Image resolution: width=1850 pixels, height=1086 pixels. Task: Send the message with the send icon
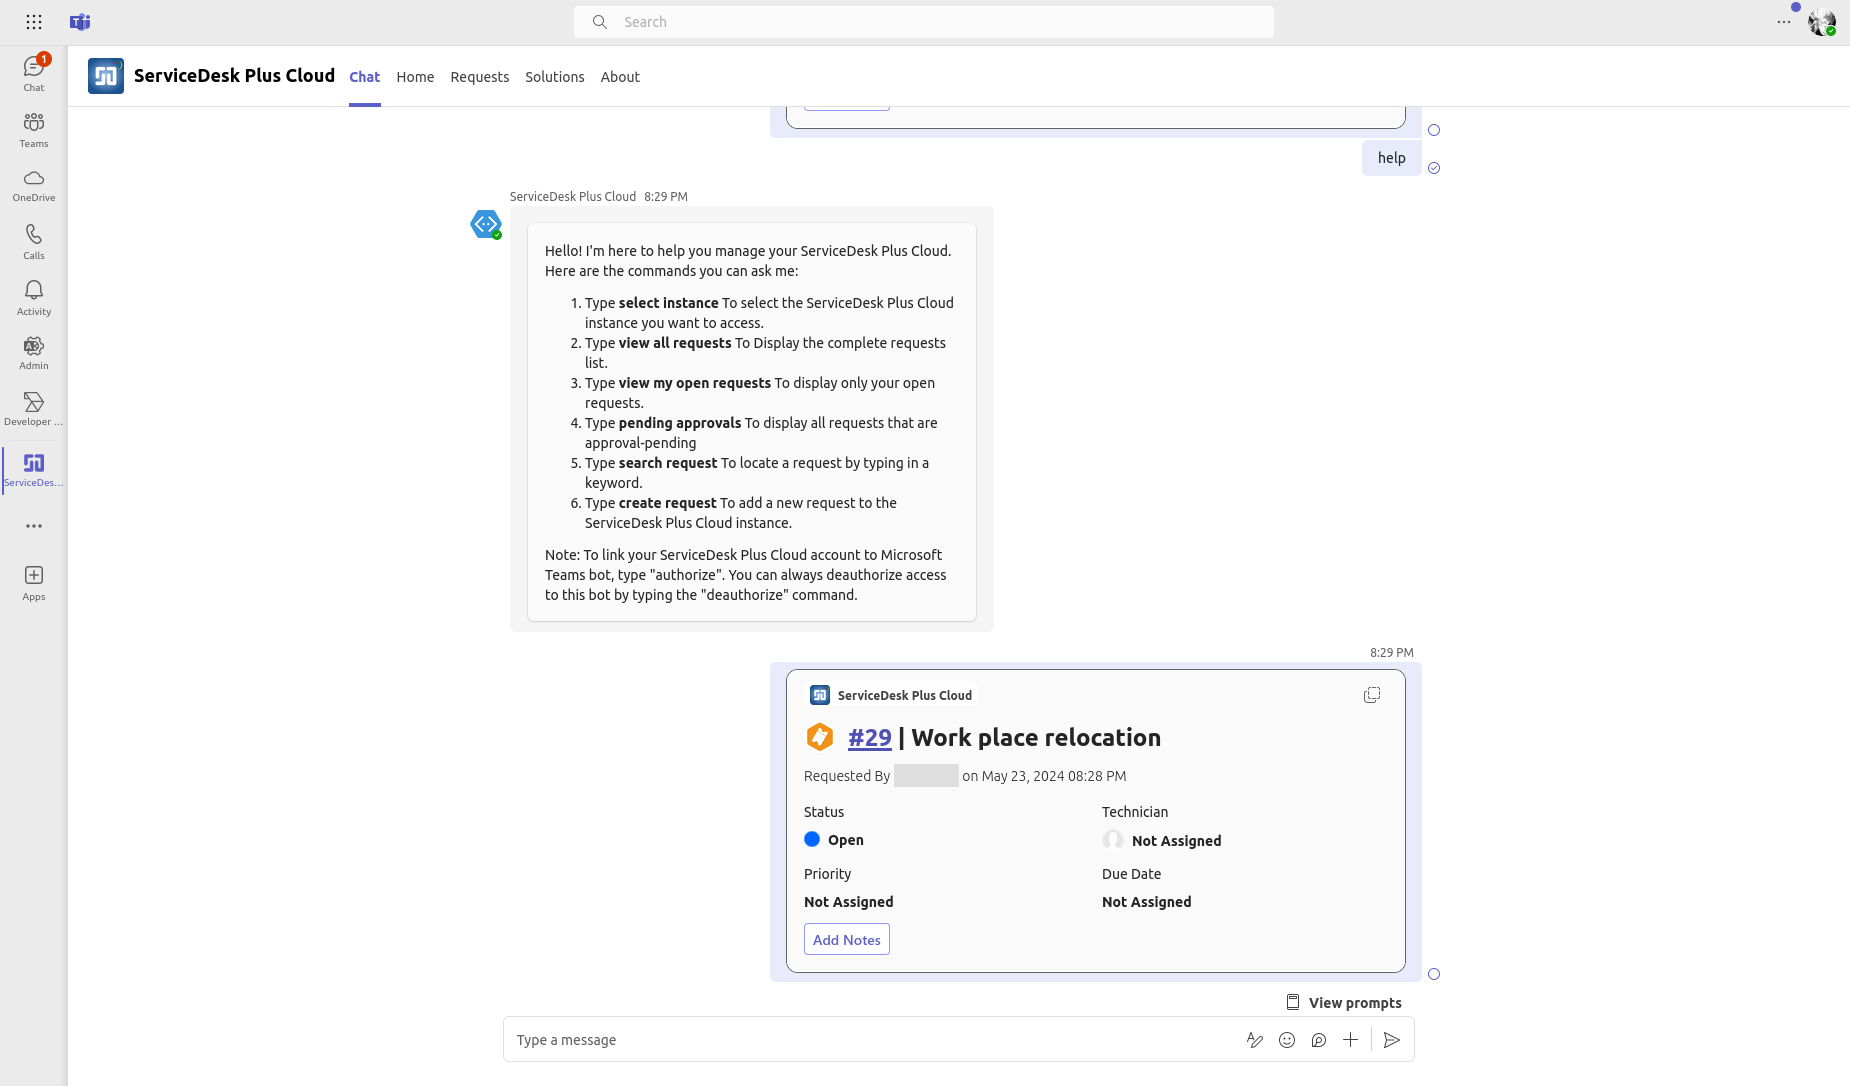point(1391,1040)
